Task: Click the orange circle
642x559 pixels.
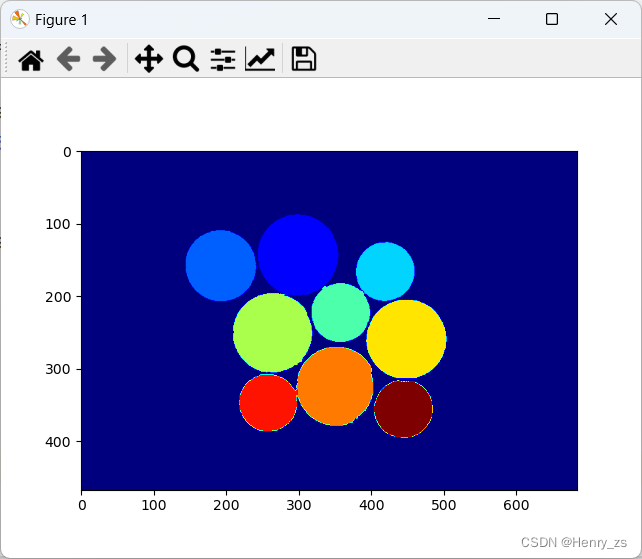Action: pyautogui.click(x=335, y=386)
